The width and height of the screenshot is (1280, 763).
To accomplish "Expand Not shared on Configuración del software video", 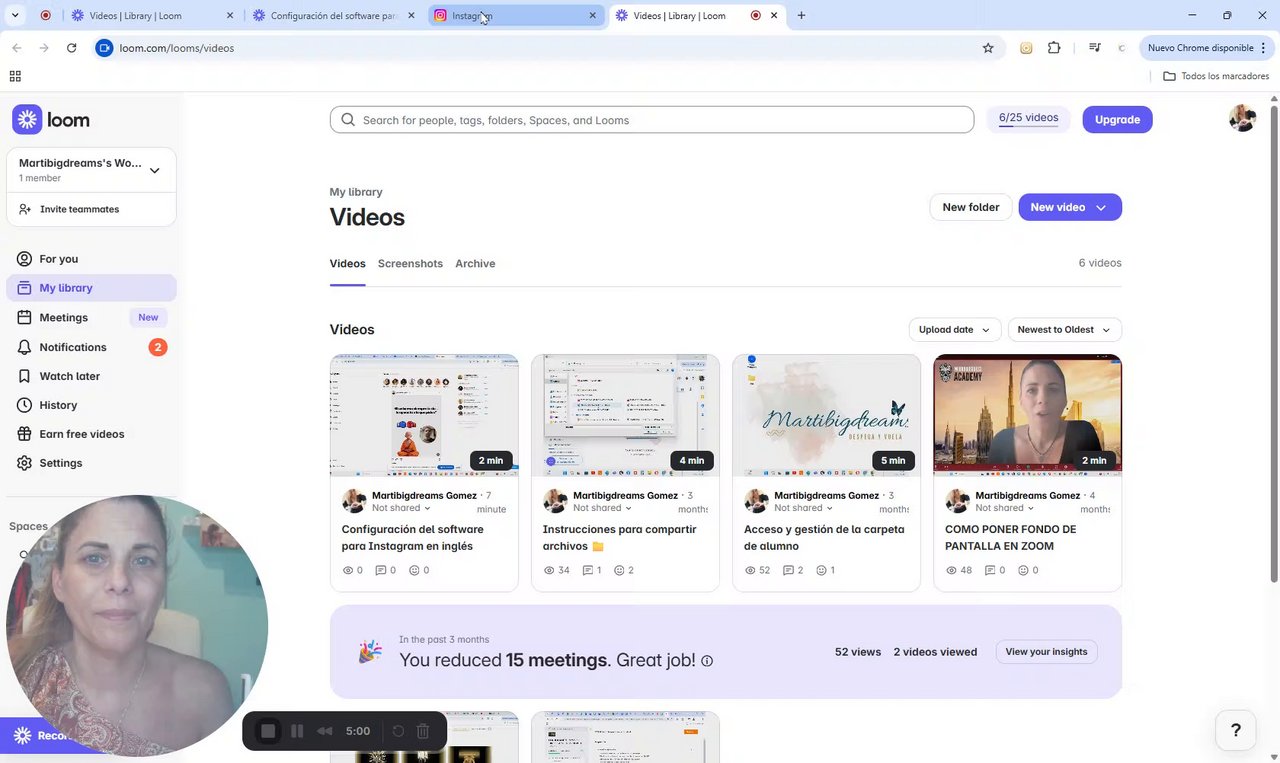I will point(402,508).
